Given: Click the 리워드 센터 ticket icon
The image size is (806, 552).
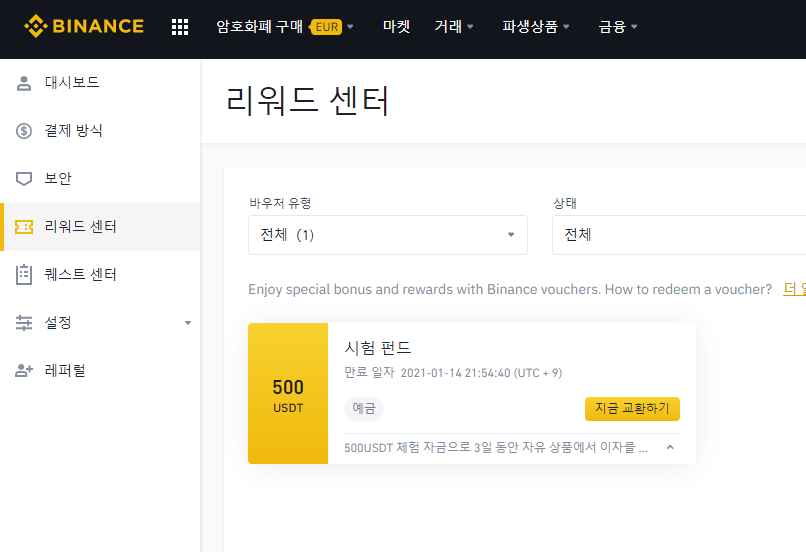Looking at the screenshot, I should click(24, 227).
